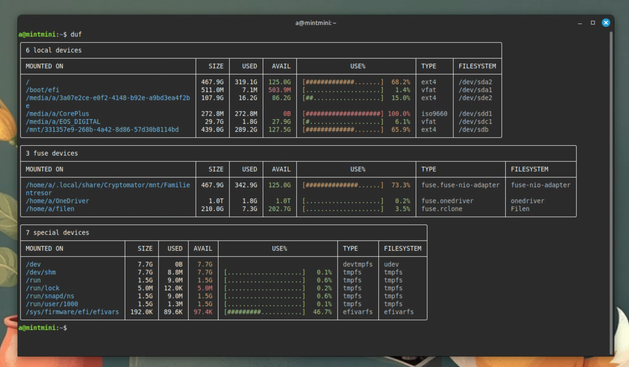The width and height of the screenshot is (629, 367).
Task: Click the 342.9G used value
Action: pyautogui.click(x=246, y=185)
